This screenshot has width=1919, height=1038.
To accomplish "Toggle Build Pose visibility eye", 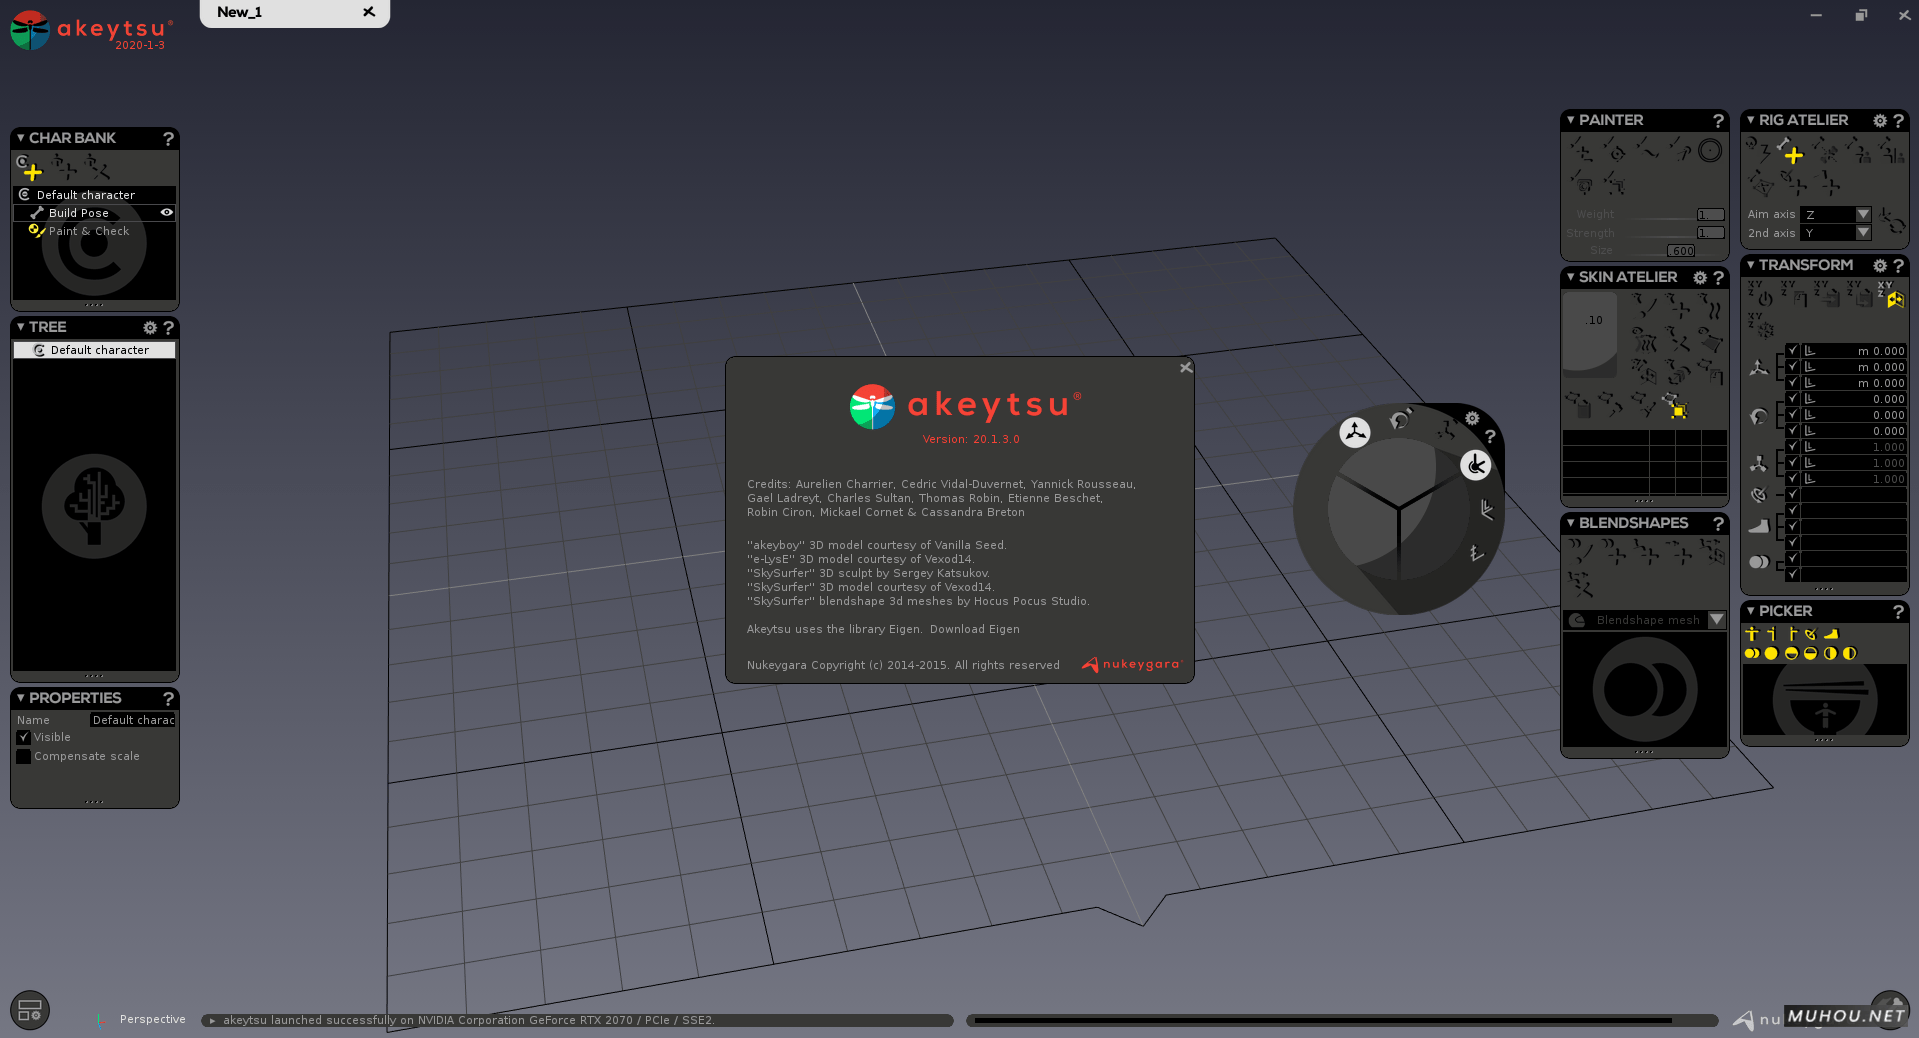I will coord(167,213).
